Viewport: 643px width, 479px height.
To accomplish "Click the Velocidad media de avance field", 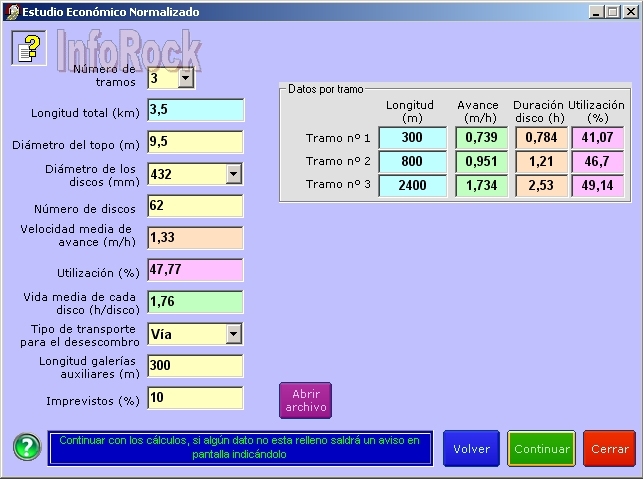I will [x=195, y=238].
